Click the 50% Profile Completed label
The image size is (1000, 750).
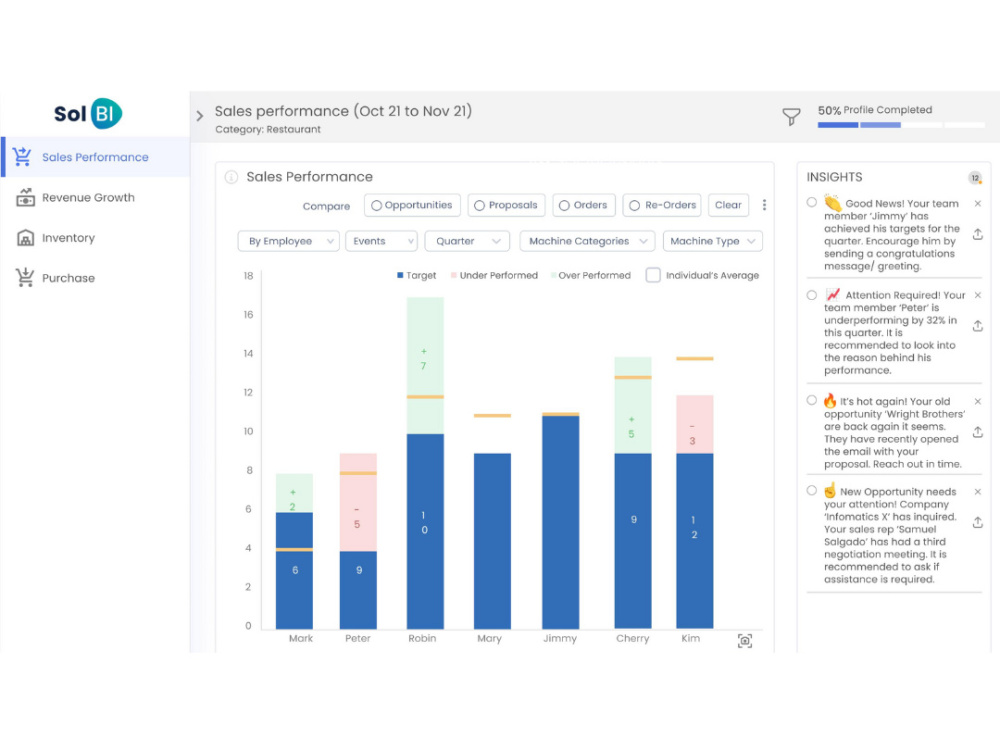[874, 110]
